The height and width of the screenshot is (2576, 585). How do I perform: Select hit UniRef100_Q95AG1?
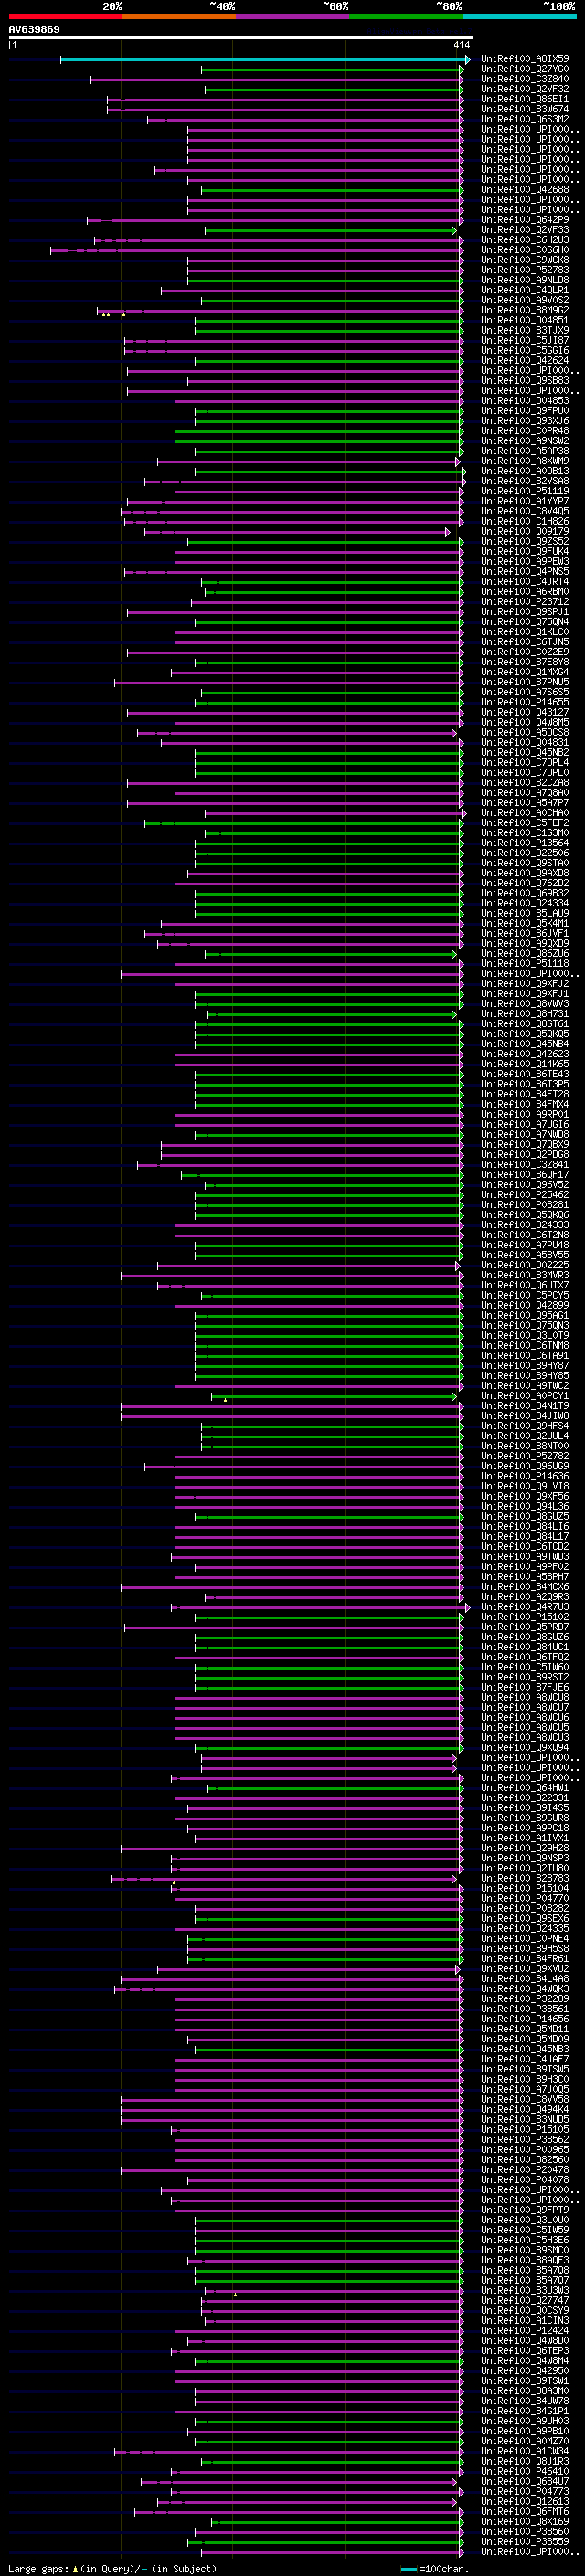(x=525, y=1315)
